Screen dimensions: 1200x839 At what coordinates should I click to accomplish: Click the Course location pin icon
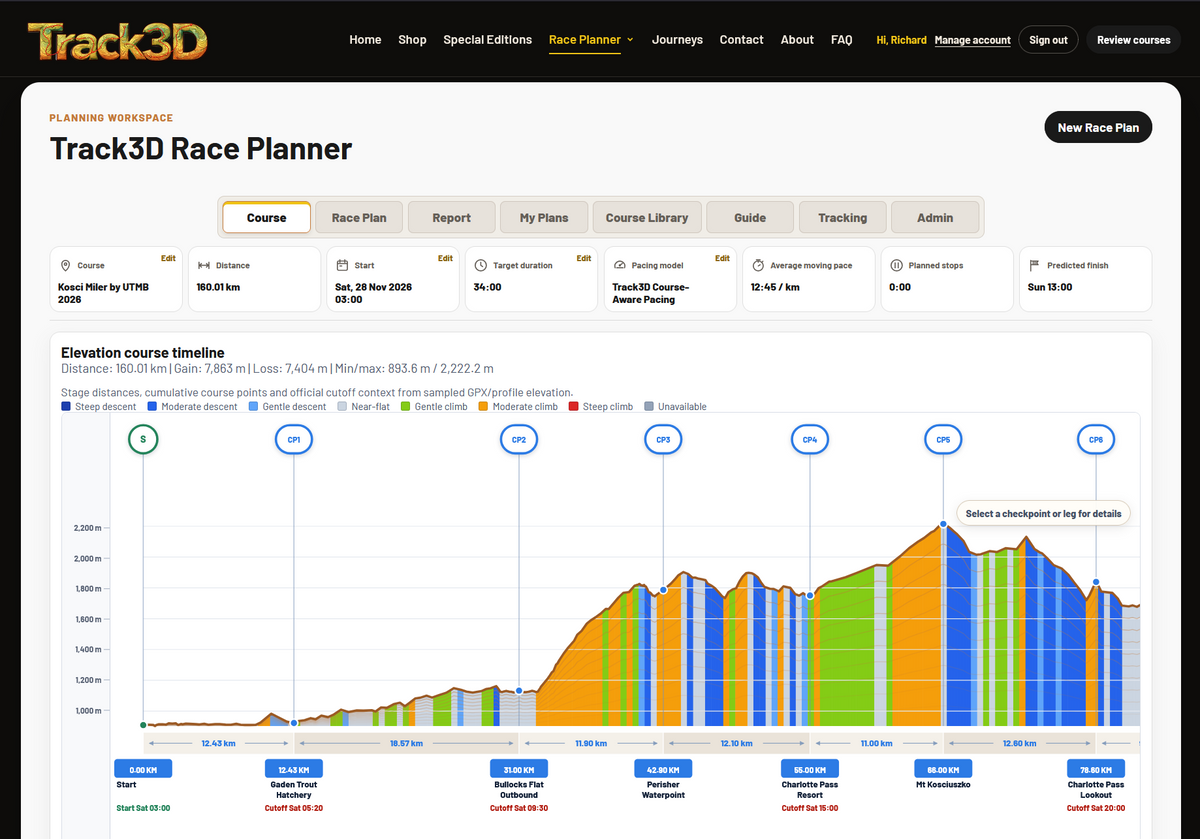66,266
